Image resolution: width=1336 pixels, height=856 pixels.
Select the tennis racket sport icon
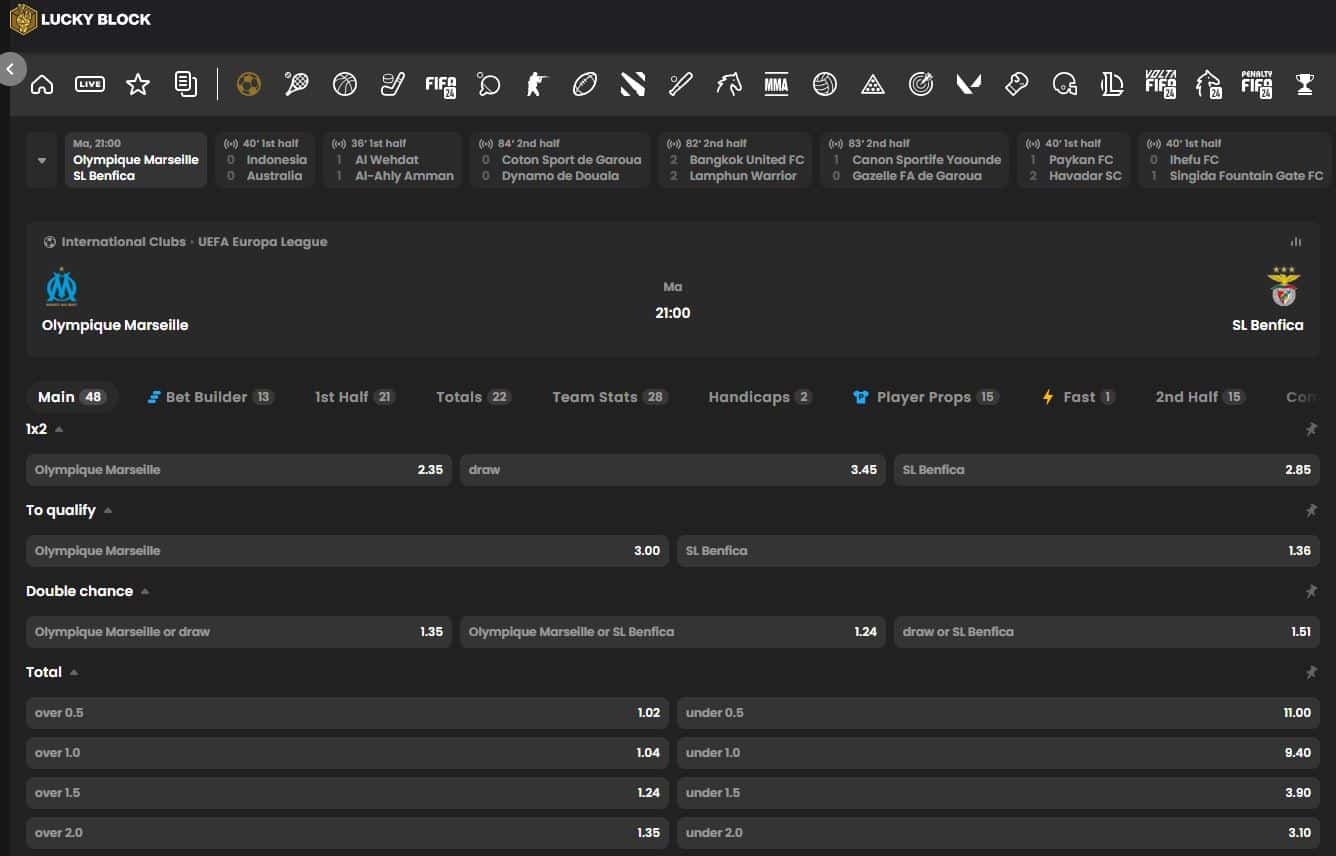(x=297, y=84)
